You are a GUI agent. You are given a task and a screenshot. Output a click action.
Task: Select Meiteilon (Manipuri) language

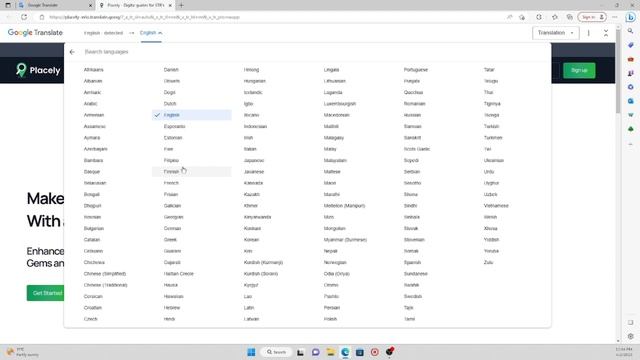[x=344, y=206]
